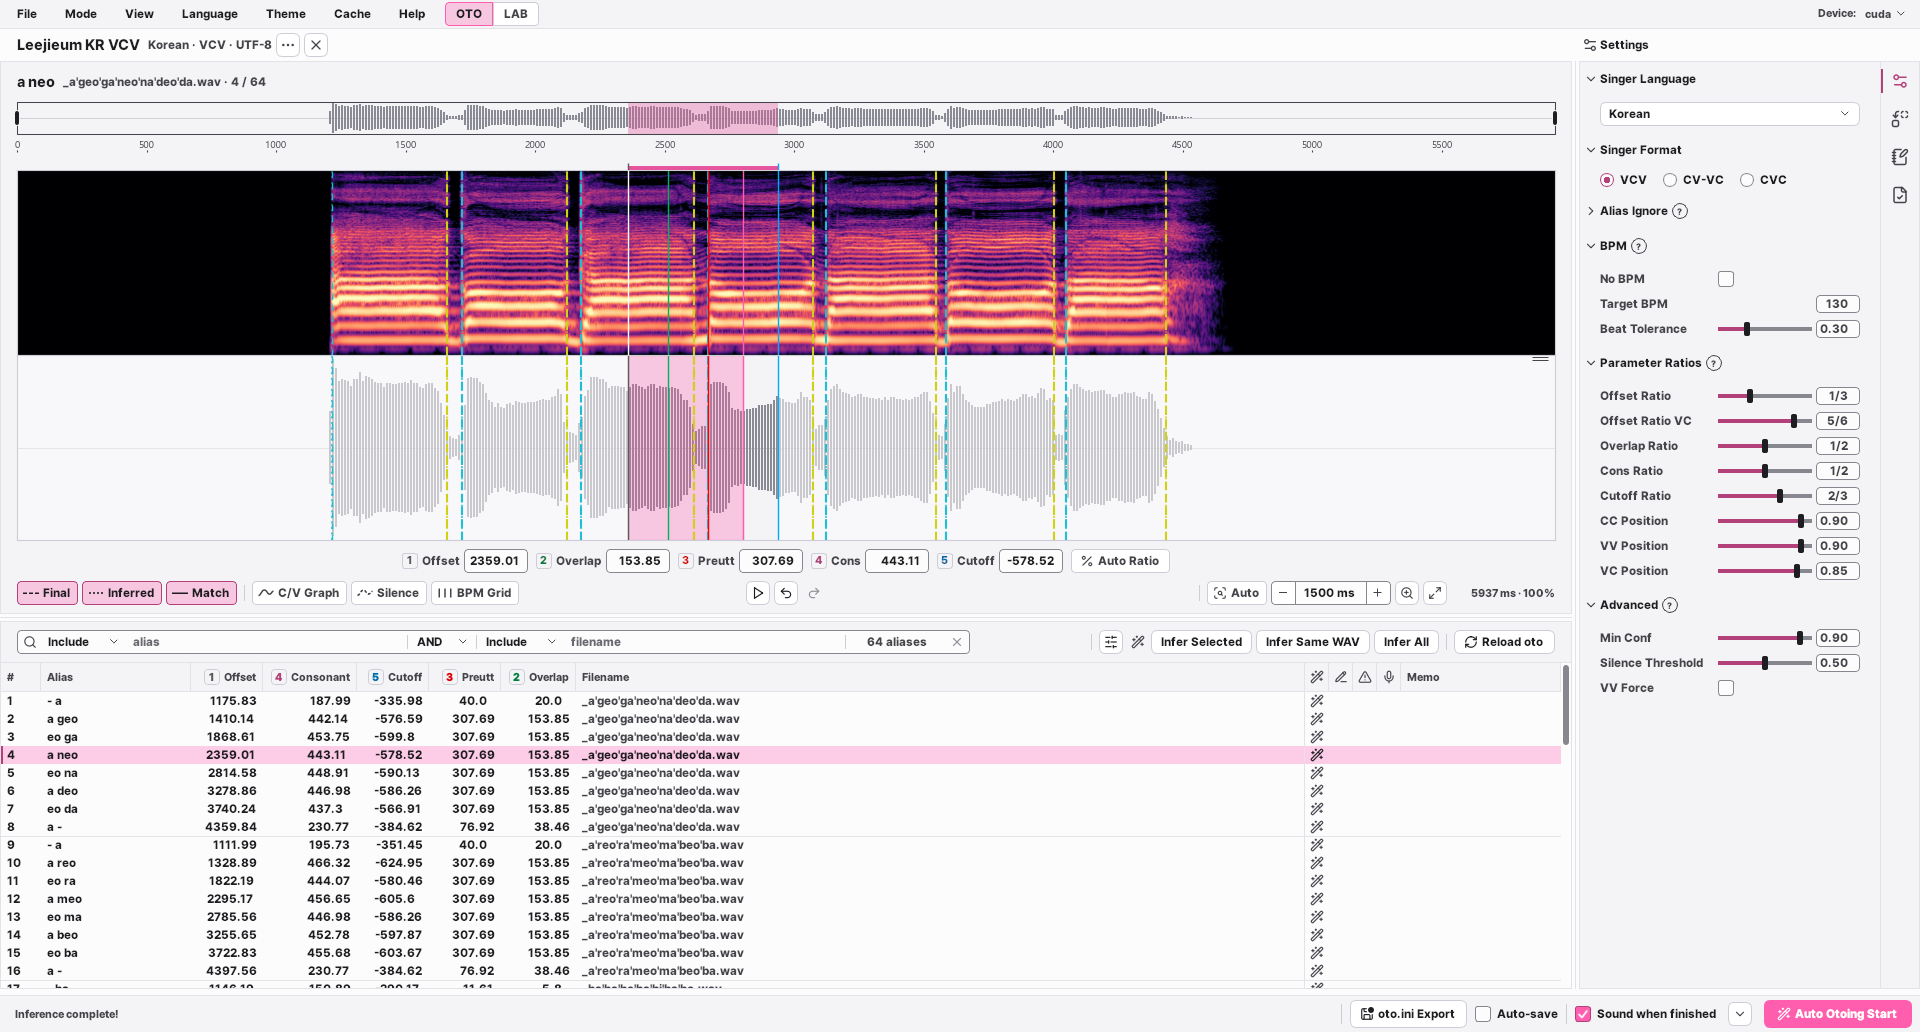Click the expand-to-fullscreen arrows icon
Image resolution: width=1920 pixels, height=1032 pixels.
(1435, 593)
